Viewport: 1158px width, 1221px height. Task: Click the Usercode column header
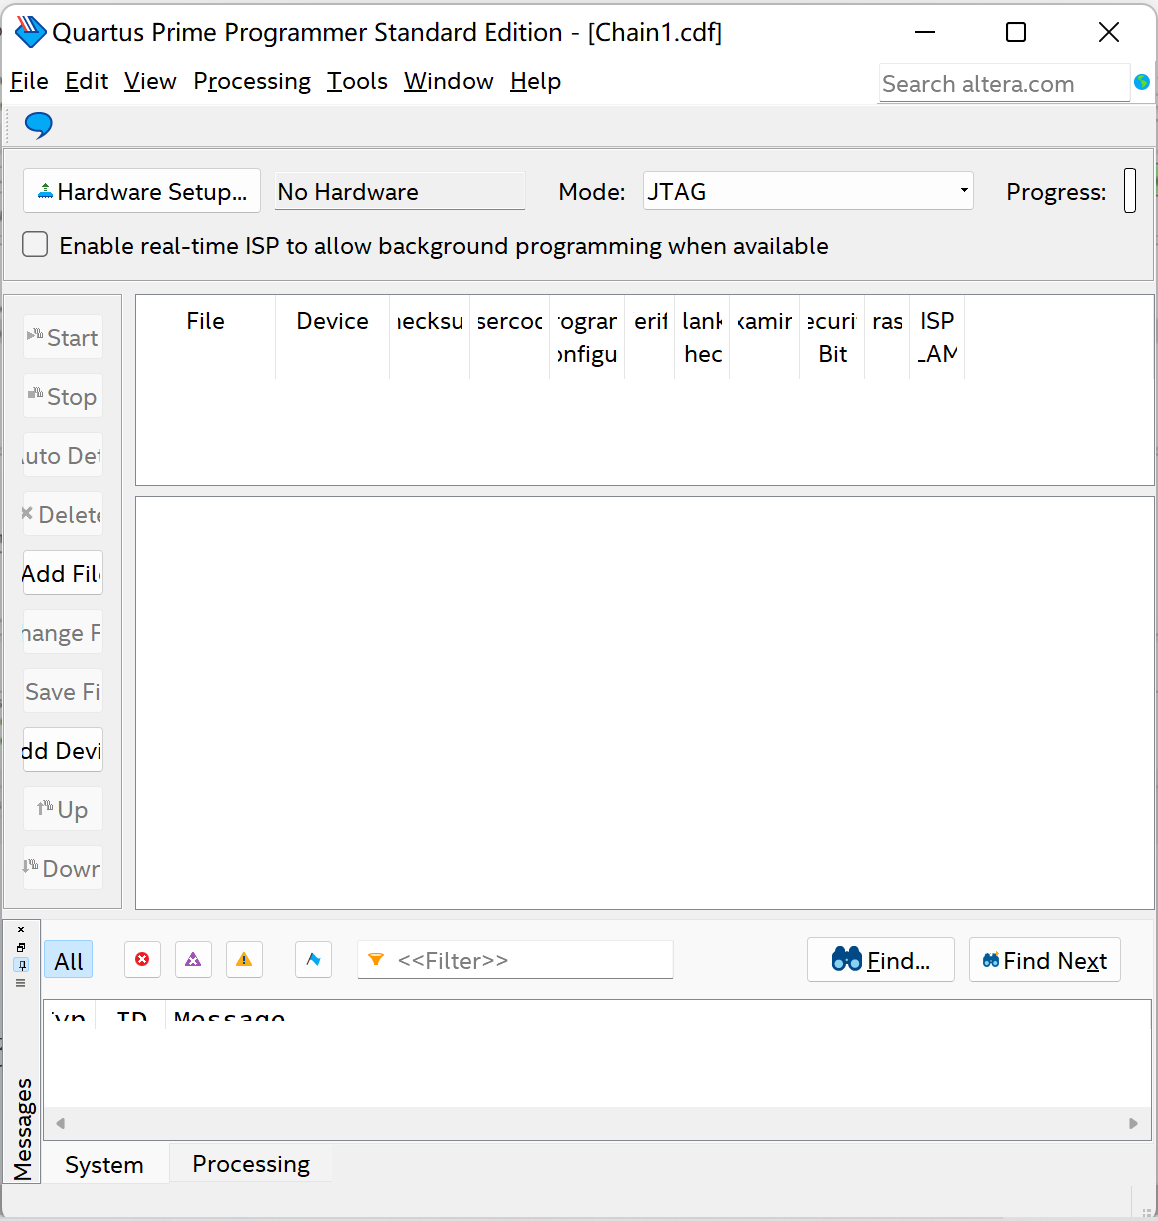[x=510, y=337]
